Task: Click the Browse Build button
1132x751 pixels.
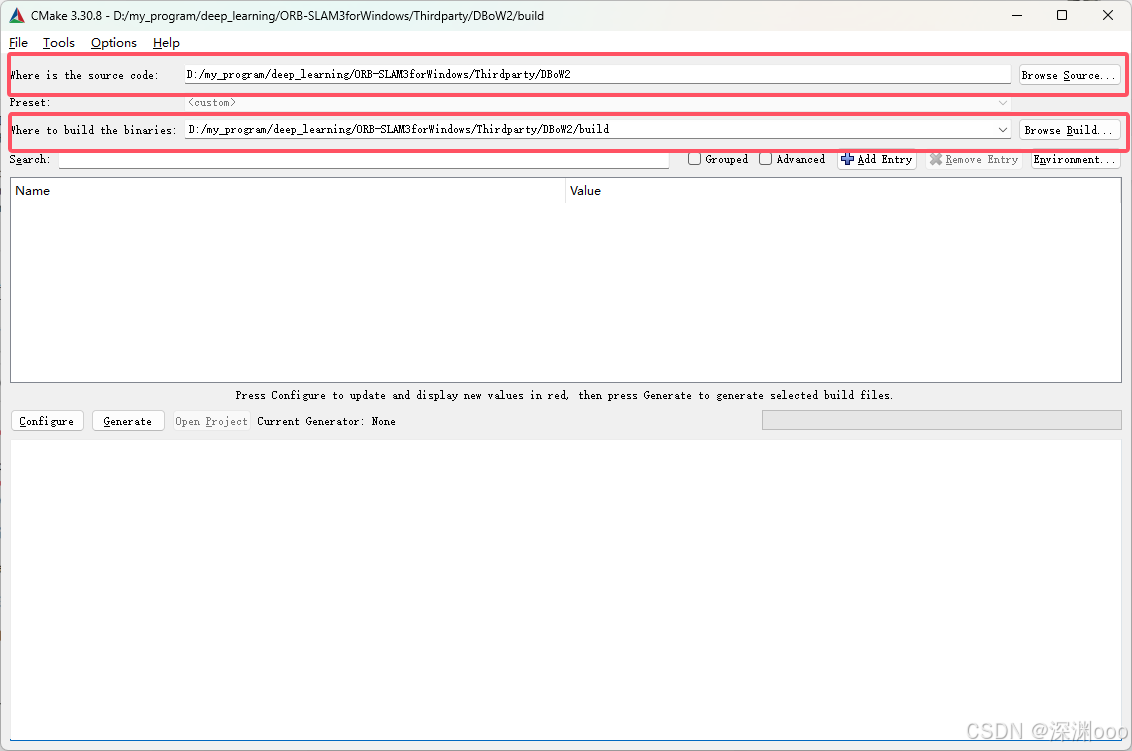Action: point(1069,130)
